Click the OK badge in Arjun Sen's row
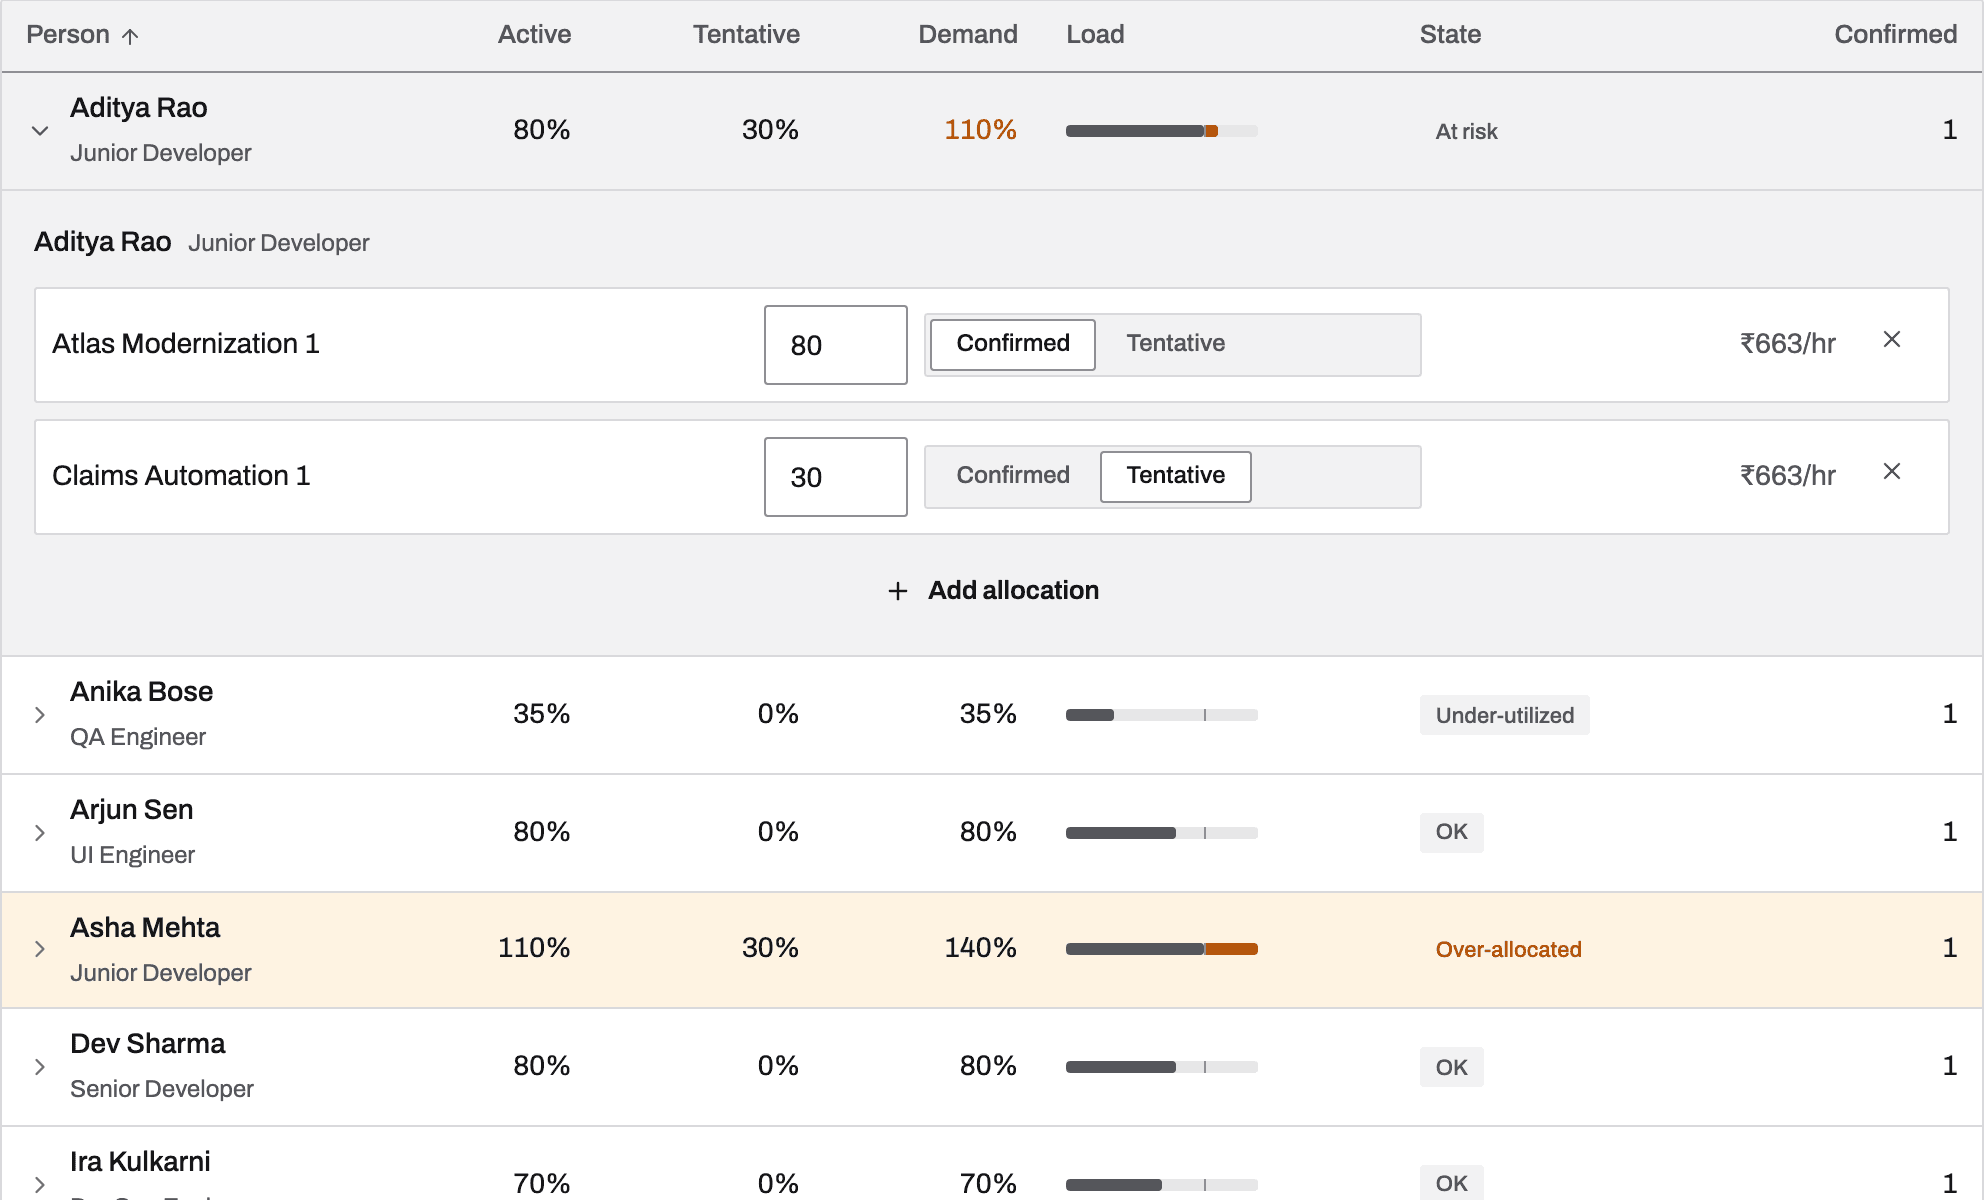1984x1200 pixels. [x=1452, y=832]
